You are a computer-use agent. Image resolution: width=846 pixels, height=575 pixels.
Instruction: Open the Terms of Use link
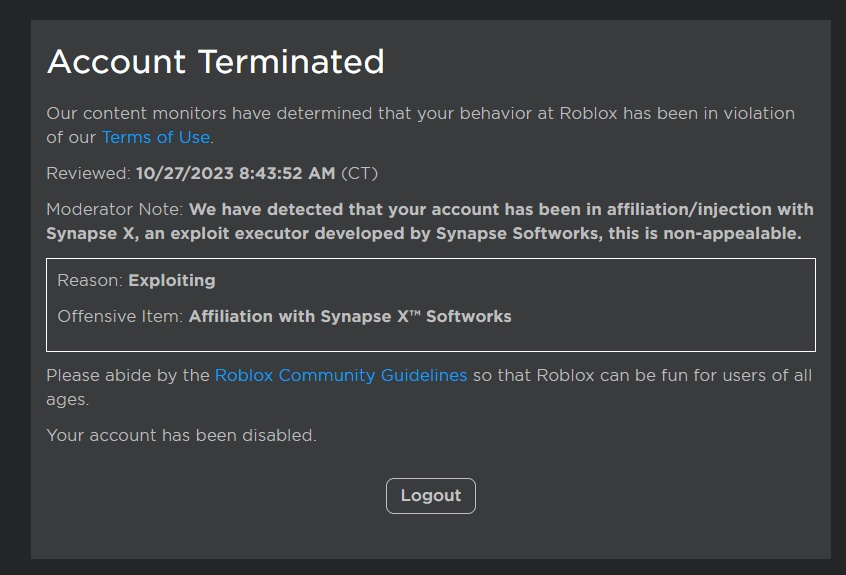pos(155,138)
